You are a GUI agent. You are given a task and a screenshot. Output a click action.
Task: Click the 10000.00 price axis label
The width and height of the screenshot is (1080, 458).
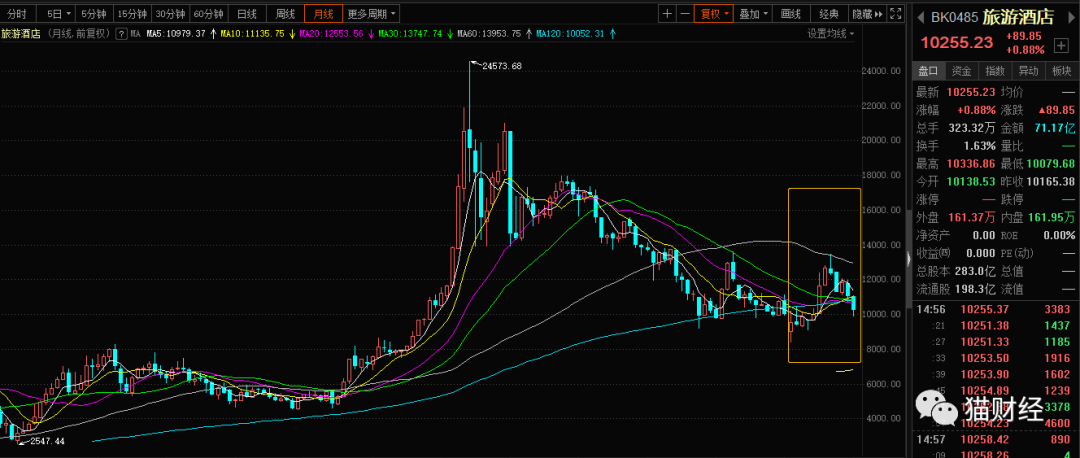881,314
